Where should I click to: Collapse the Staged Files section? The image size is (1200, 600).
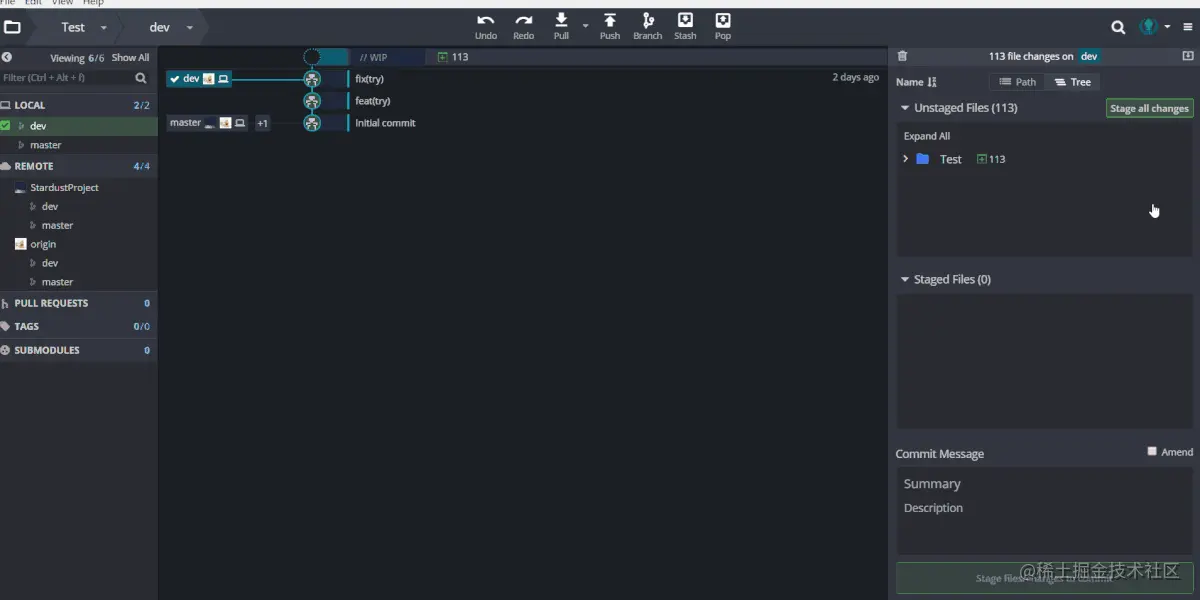(x=905, y=280)
